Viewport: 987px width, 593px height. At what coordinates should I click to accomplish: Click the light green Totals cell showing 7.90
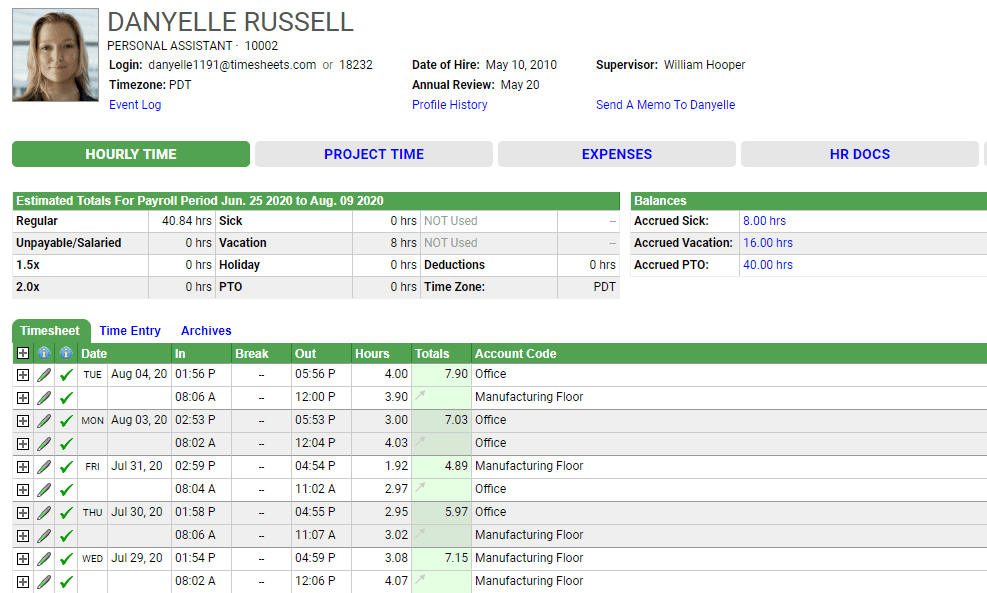(x=440, y=374)
